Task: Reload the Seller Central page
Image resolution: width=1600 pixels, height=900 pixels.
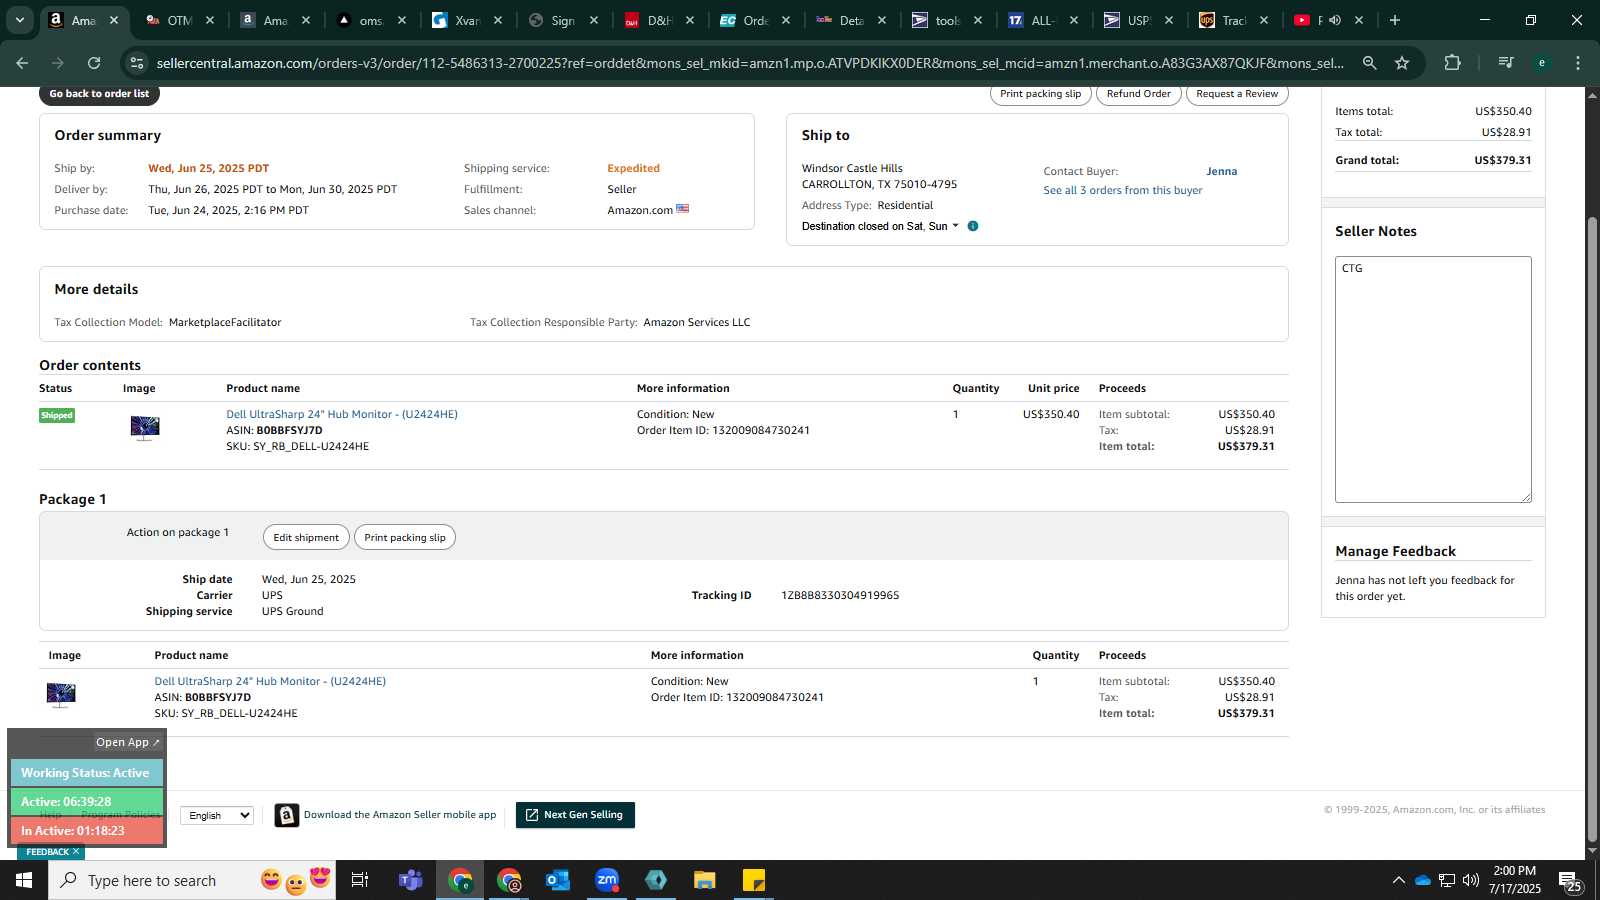Action: coord(94,63)
